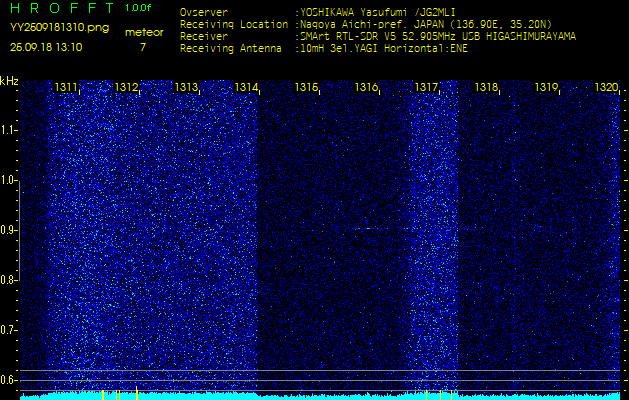The image size is (629, 400).
Task: Click the 'Ovserver' header label
Action: (x=204, y=12)
